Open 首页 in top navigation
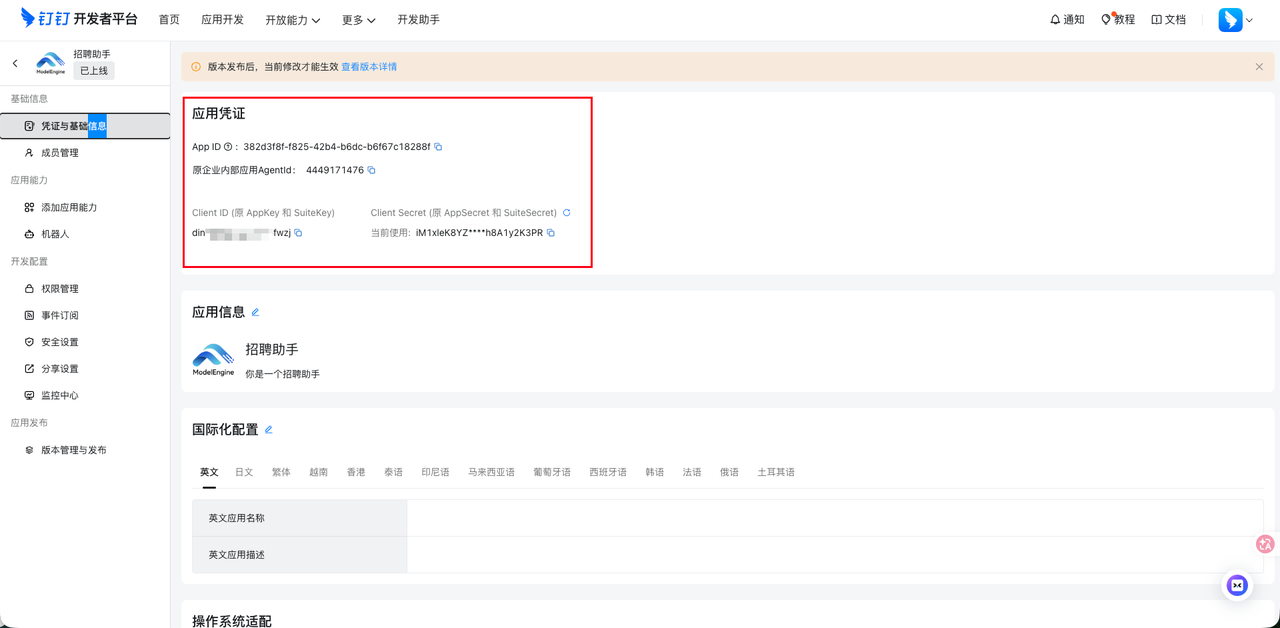Image resolution: width=1280 pixels, height=628 pixels. coord(169,20)
